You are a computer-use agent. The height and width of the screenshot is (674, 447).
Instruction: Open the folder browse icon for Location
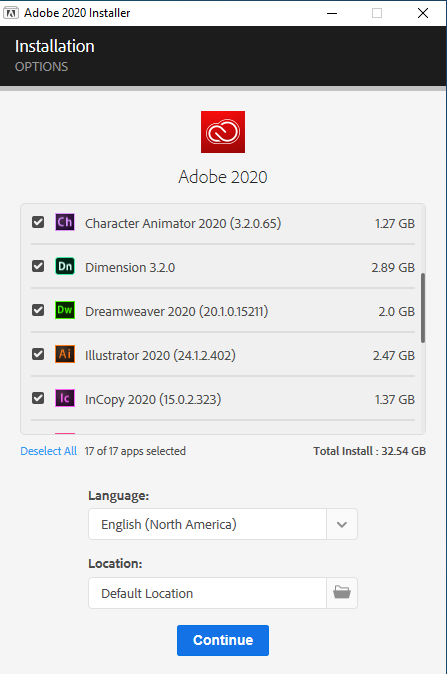(x=342, y=593)
